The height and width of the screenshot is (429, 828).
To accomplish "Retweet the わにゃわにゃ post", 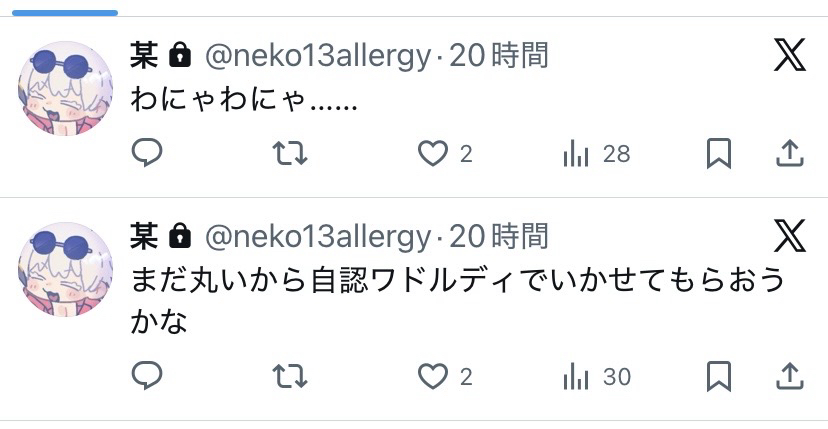I will 290,153.
